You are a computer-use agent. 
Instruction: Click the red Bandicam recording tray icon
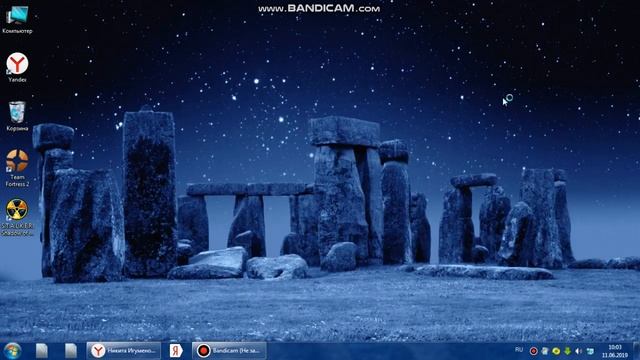(x=533, y=351)
